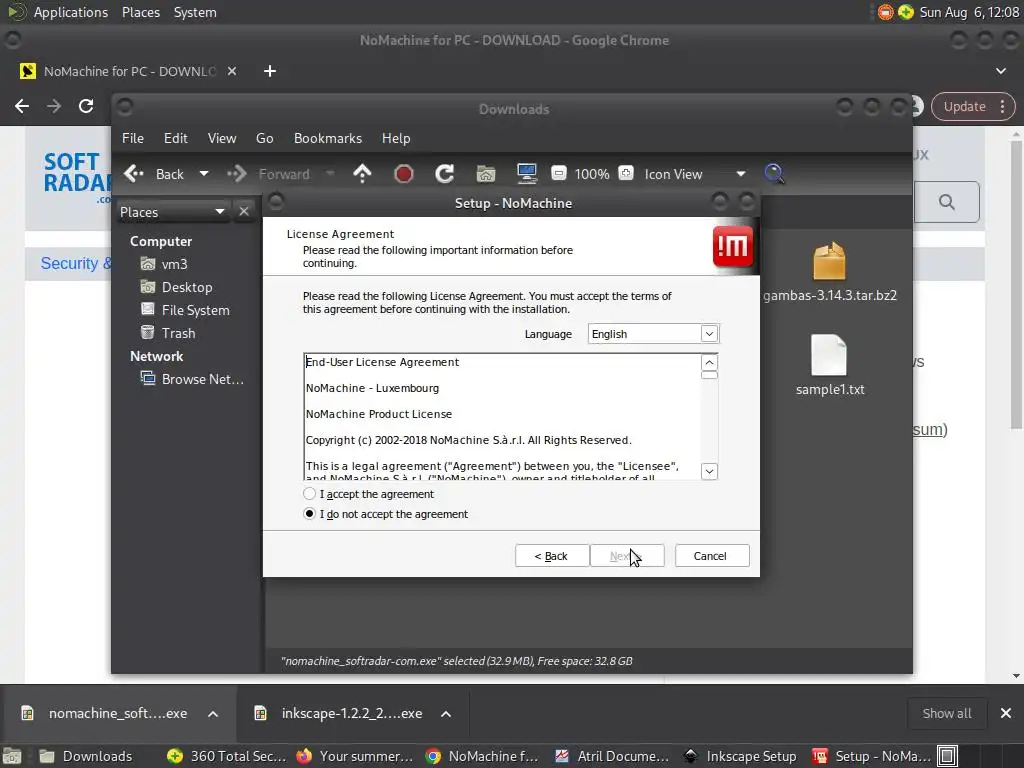Select 'I do not accept the agreement' option
1024x768 pixels.
click(x=310, y=514)
